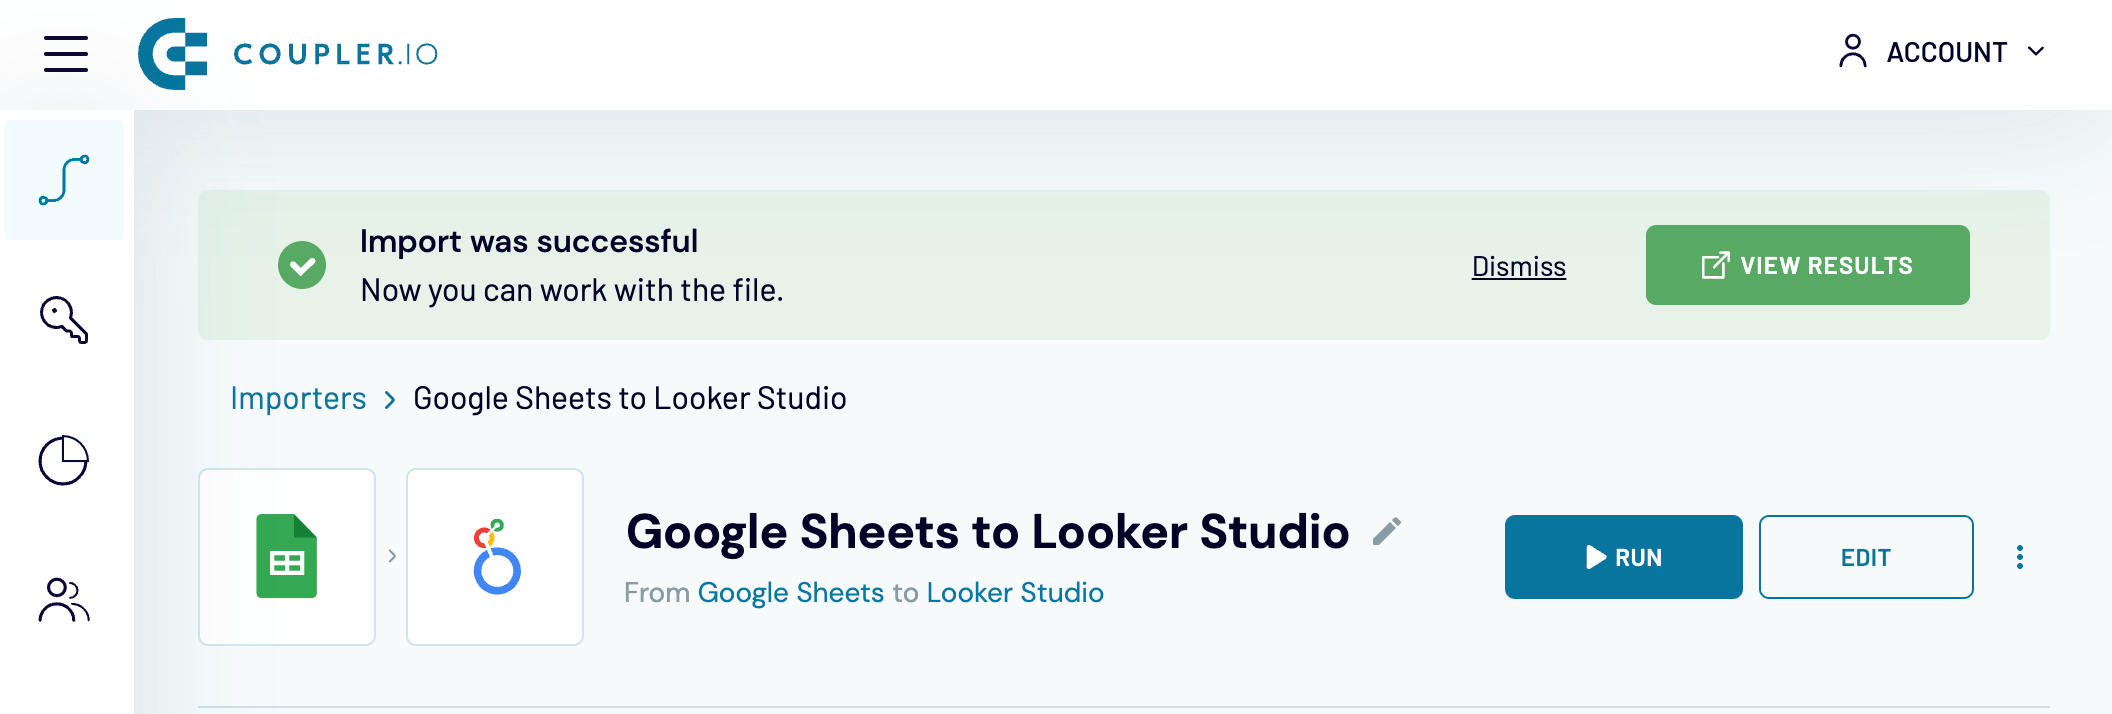Open the users team sidebar icon

coord(64,600)
